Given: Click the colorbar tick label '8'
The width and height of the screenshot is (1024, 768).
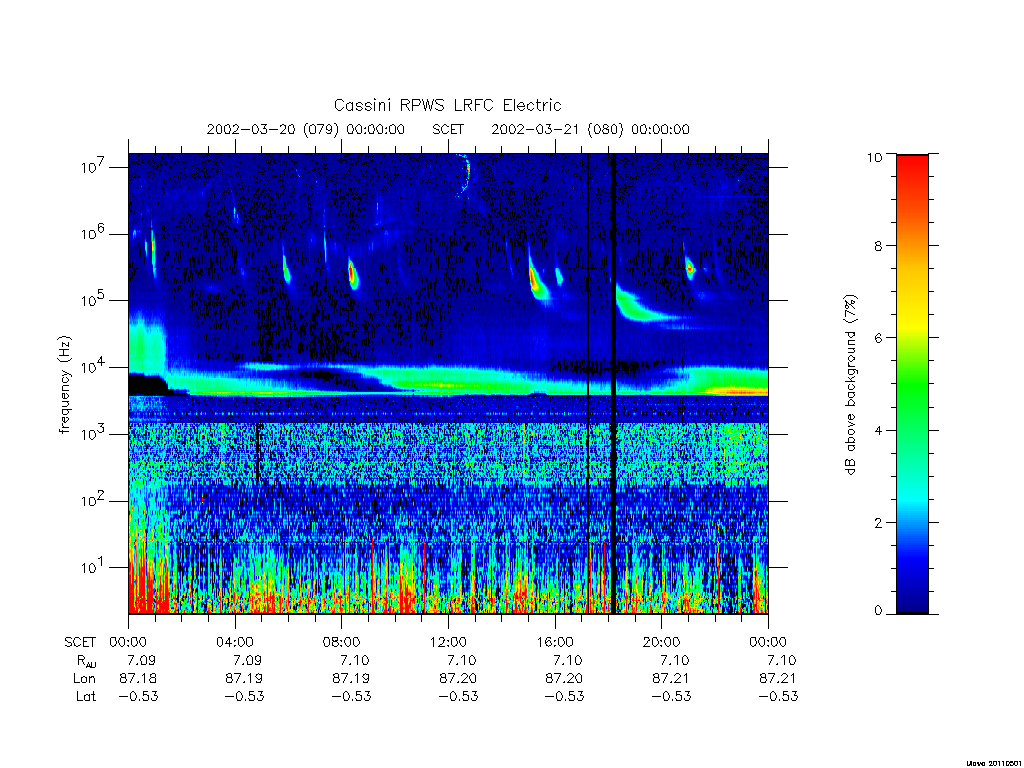Looking at the screenshot, I should (x=878, y=246).
